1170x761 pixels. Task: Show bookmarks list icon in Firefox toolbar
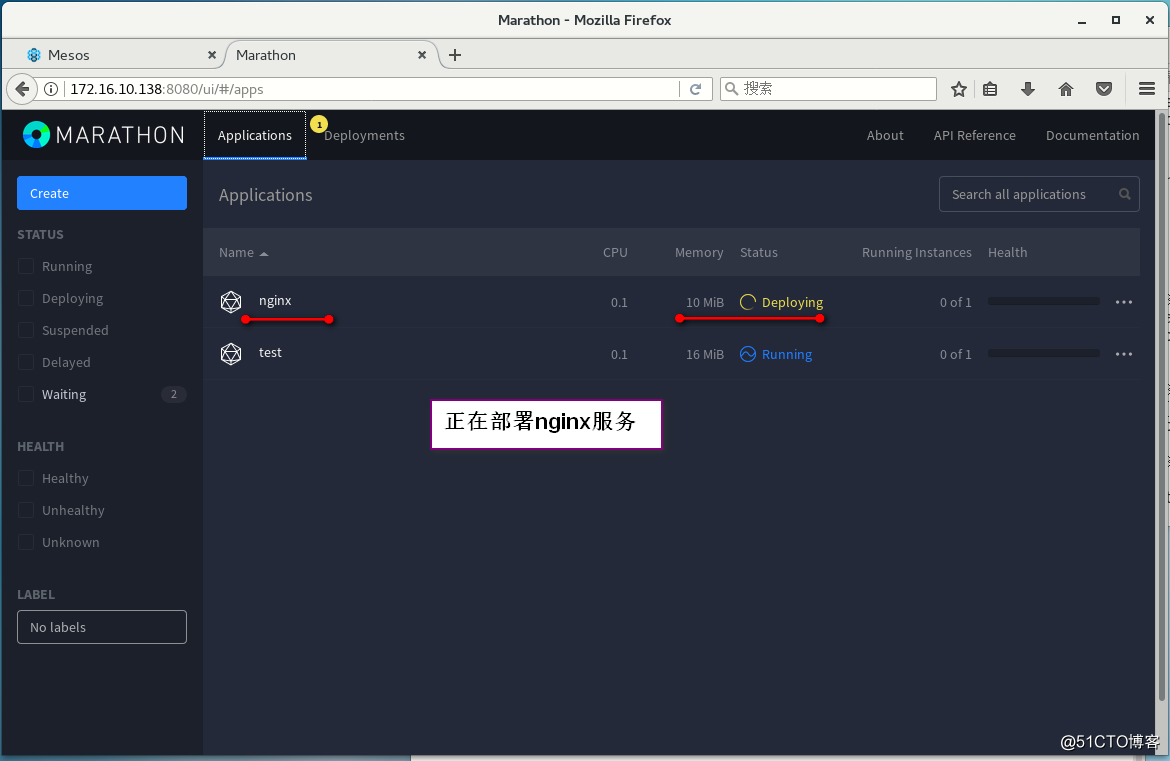990,90
